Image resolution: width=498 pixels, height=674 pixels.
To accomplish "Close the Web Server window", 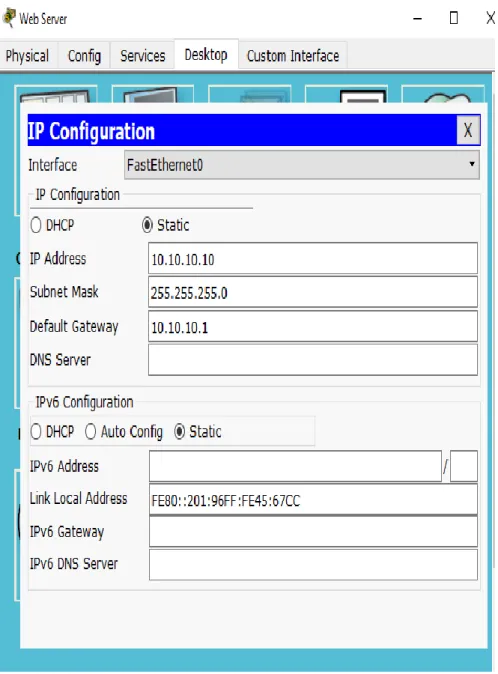I will [x=490, y=18].
